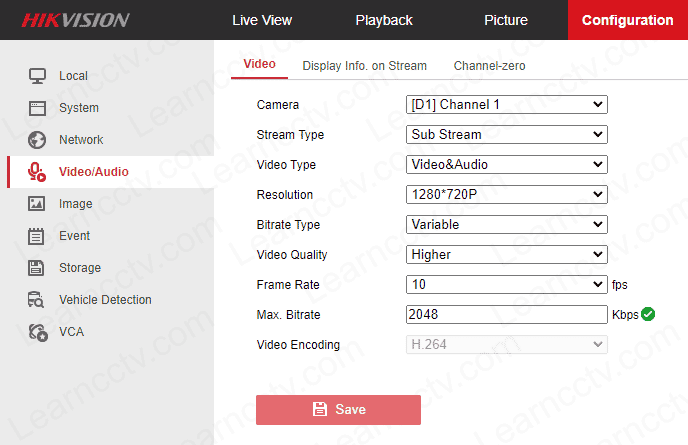688x445 pixels.
Task: Open the Stream Type dropdown
Action: 506,134
